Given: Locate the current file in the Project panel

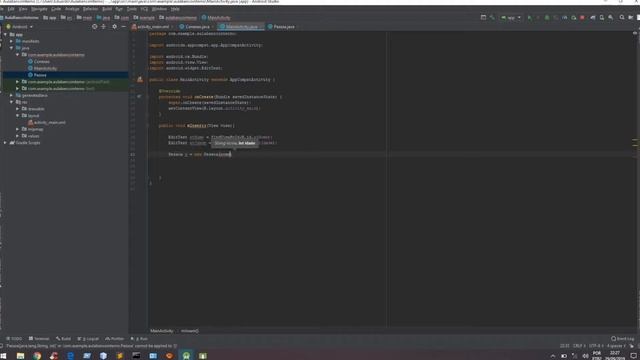Looking at the screenshot, I should 95,27.
